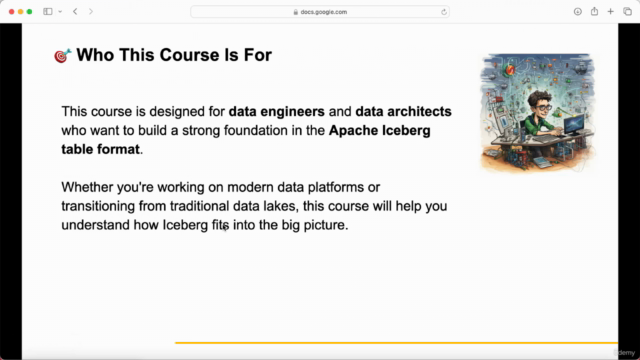This screenshot has width=640, height=360.
Task: Click the docs.google.com address bar
Action: coord(320,12)
